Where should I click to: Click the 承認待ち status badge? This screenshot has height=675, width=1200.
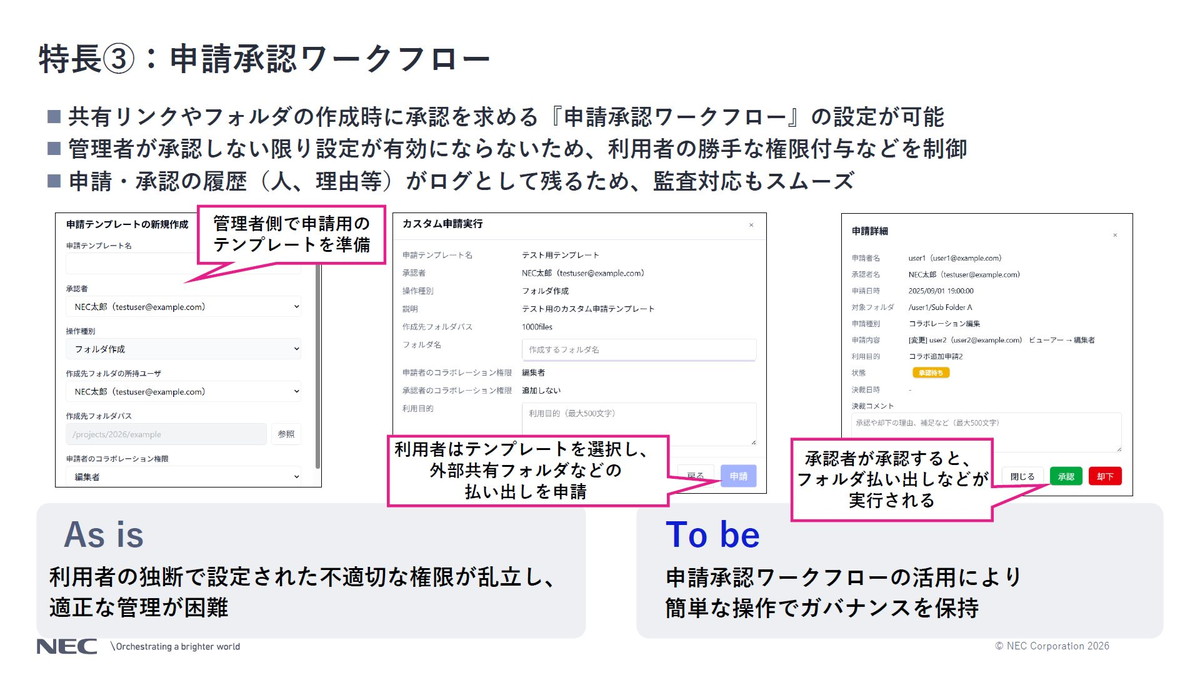[x=931, y=373]
